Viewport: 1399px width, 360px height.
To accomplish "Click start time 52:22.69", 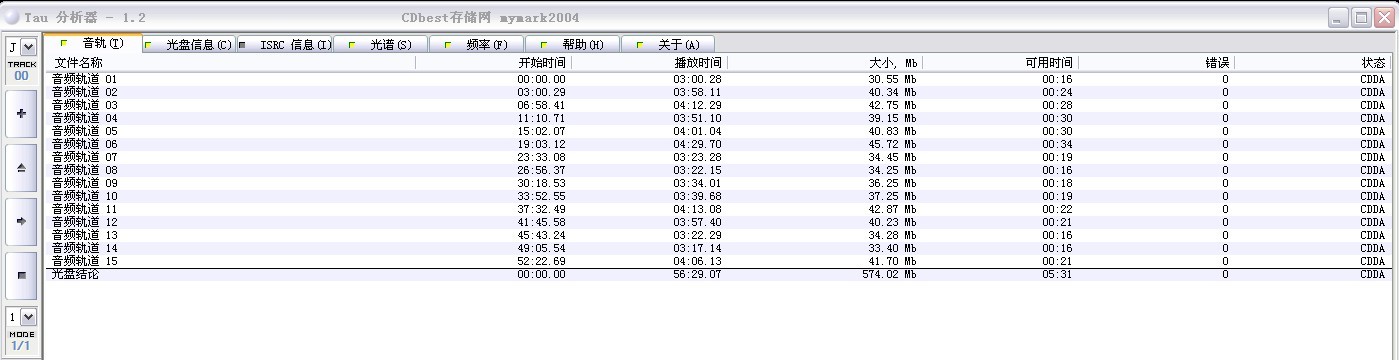I will (542, 261).
